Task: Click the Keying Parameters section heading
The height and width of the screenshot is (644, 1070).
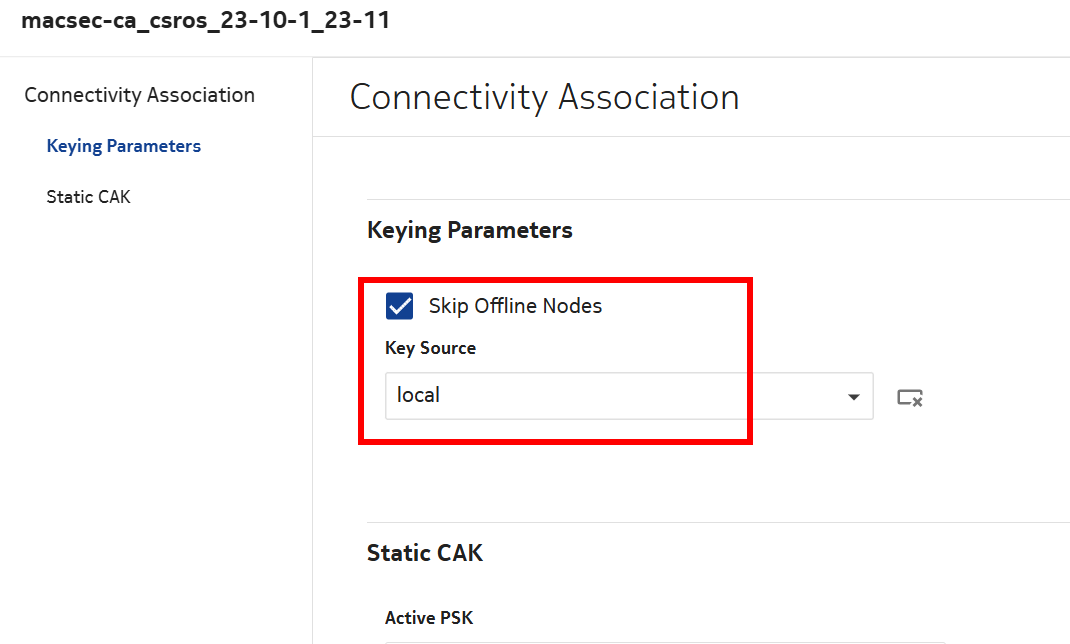Action: [470, 230]
